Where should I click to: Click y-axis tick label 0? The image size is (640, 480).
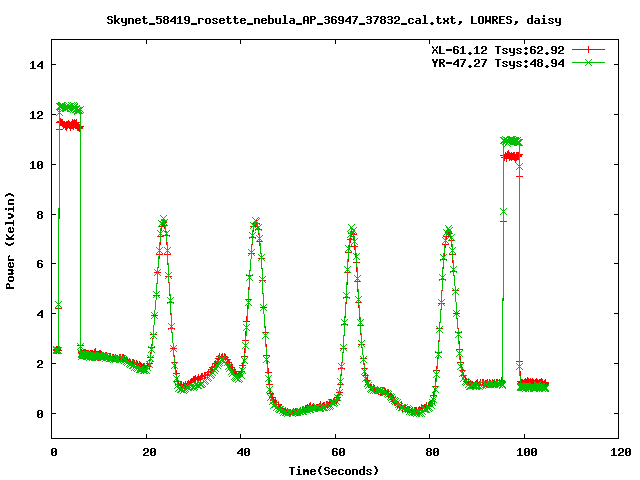pos(40,414)
